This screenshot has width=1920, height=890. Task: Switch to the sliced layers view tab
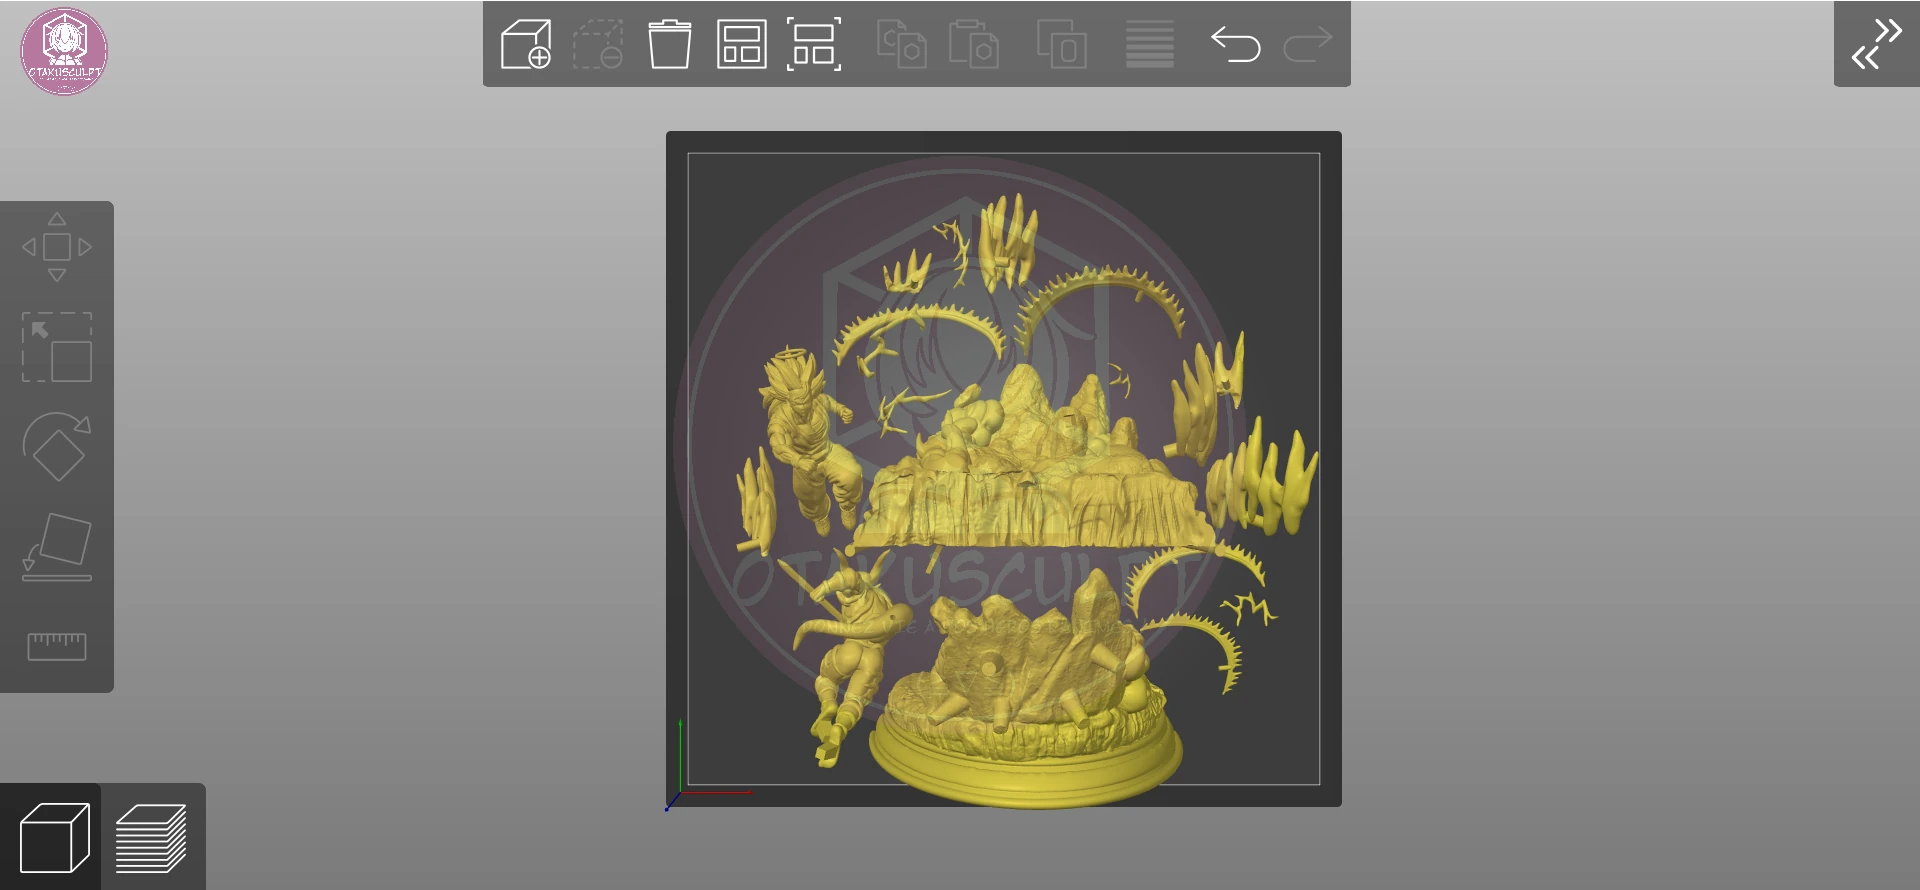click(x=152, y=837)
